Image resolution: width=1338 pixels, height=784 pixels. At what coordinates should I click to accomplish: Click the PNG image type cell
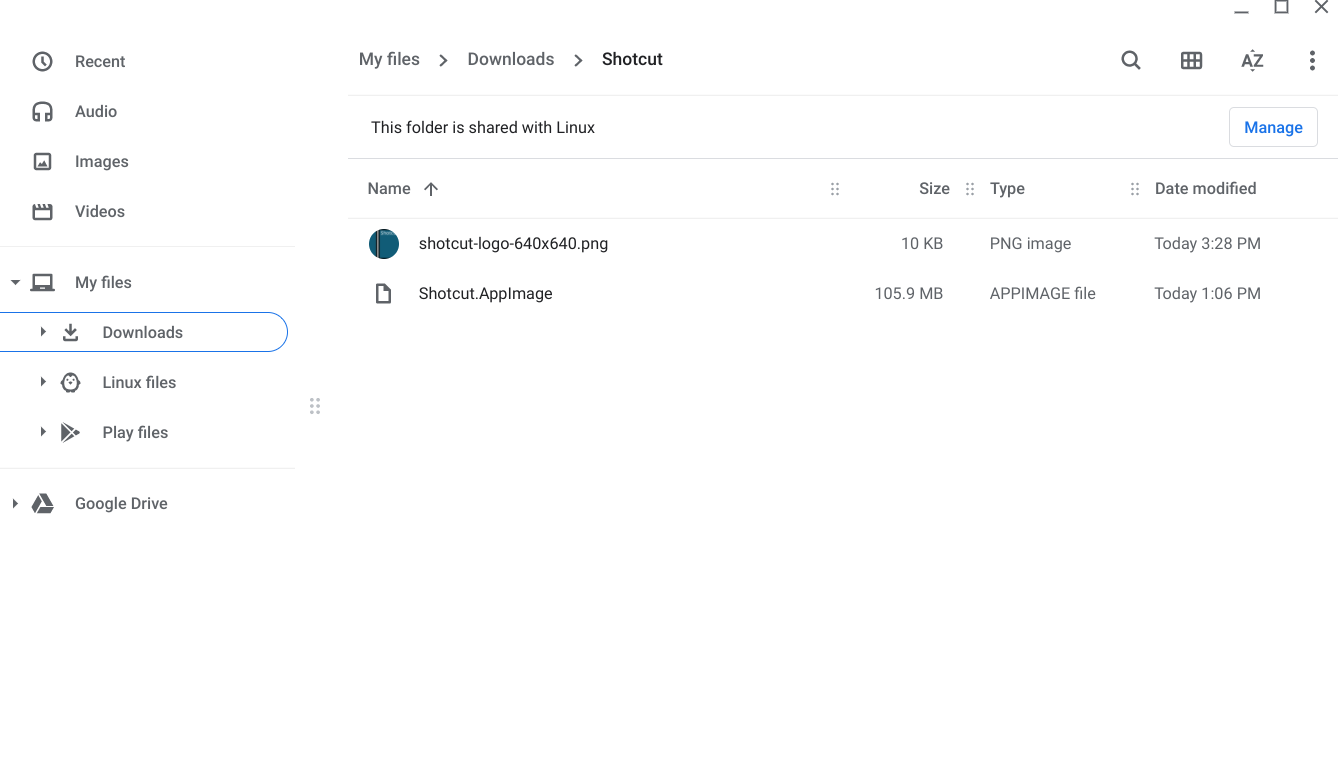(x=1030, y=244)
